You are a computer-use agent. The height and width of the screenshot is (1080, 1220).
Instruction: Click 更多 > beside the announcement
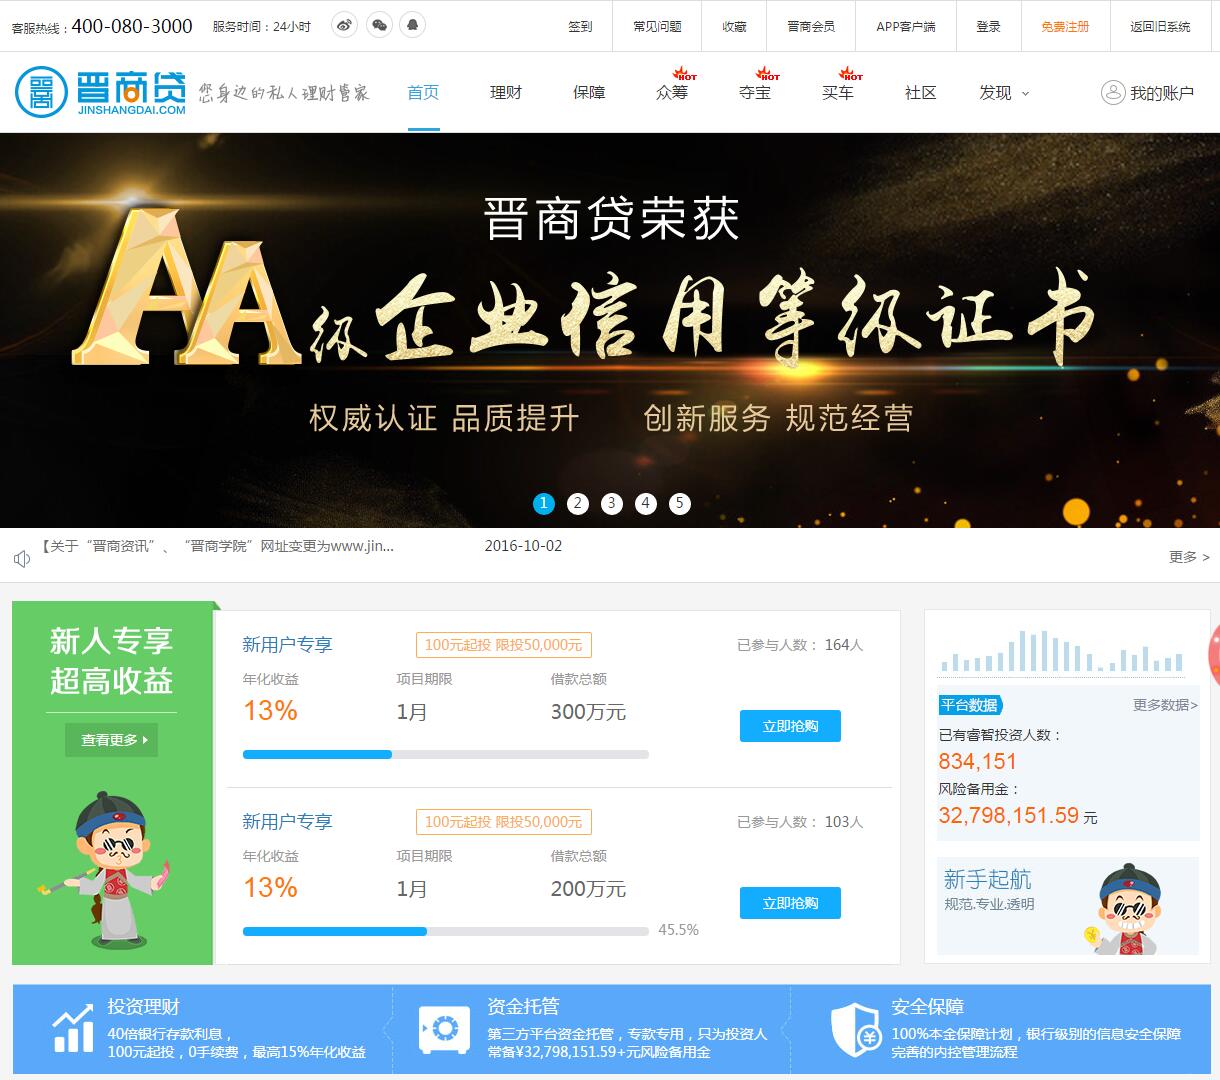coord(1189,557)
